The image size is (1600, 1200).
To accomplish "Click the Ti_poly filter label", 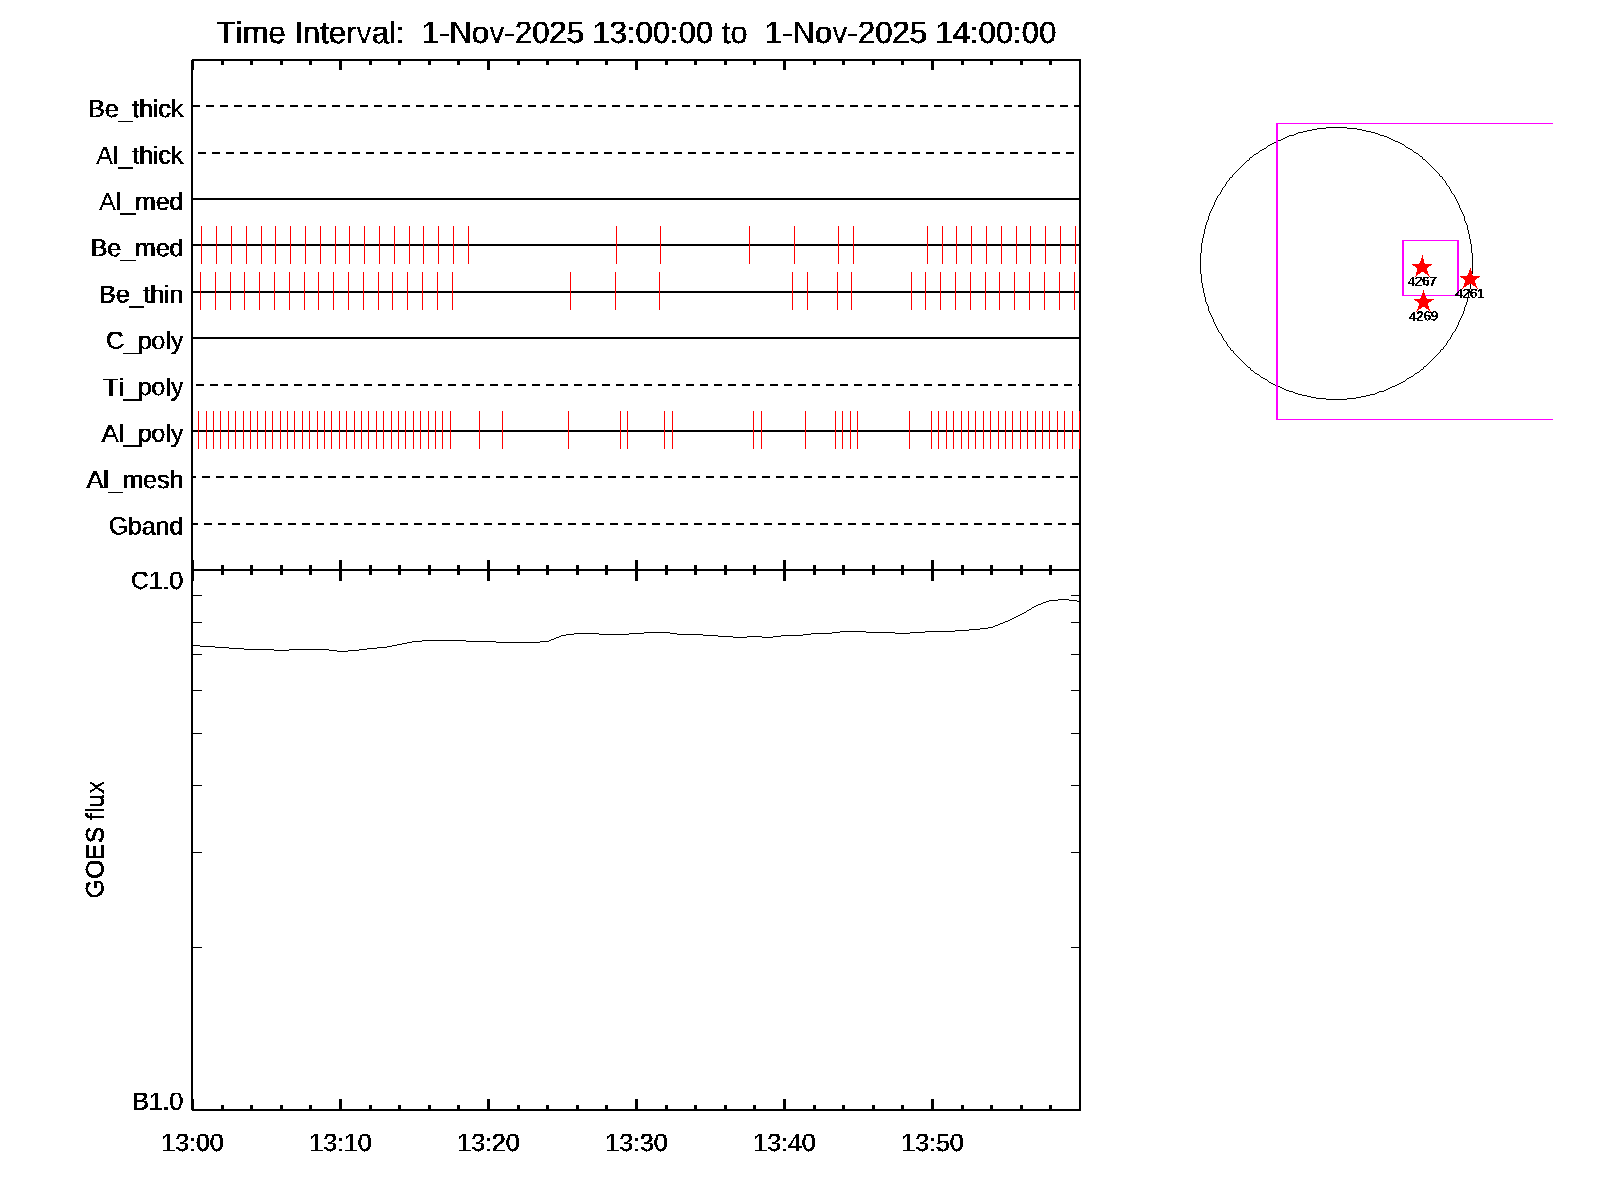I will 143,388.
